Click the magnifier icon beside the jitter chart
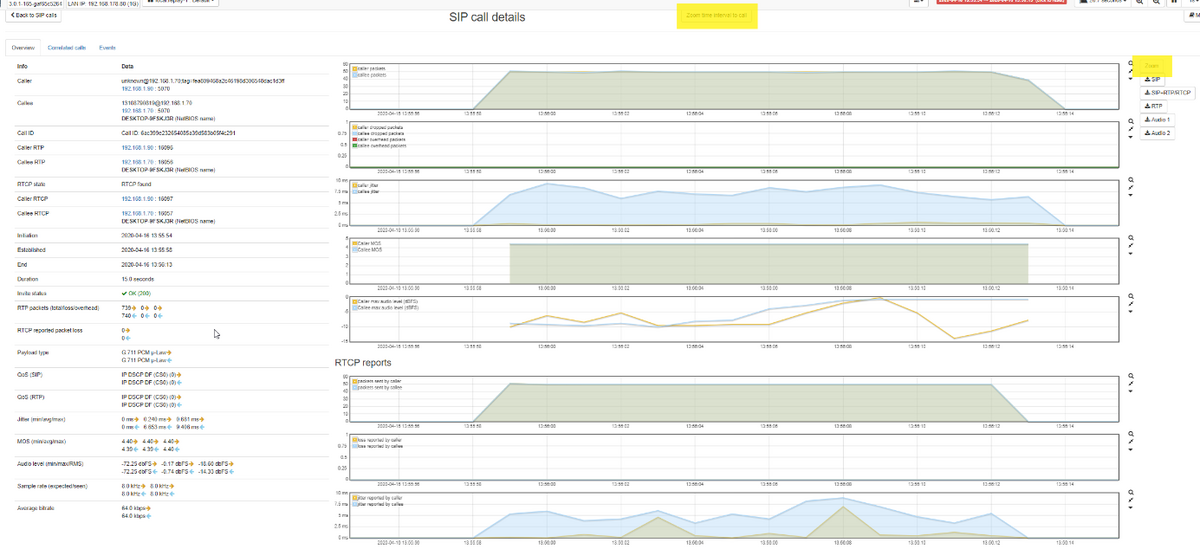This screenshot has width=1200, height=549. 1130,180
